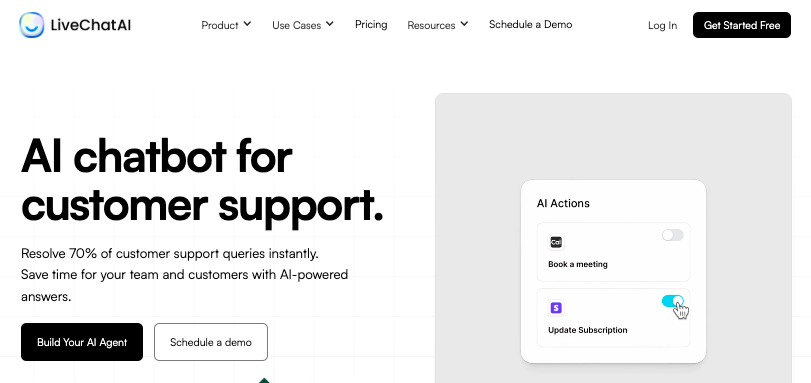Open the Use Cases dropdown

(303, 25)
